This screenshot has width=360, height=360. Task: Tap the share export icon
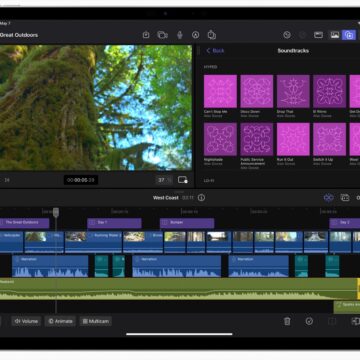[x=212, y=35]
